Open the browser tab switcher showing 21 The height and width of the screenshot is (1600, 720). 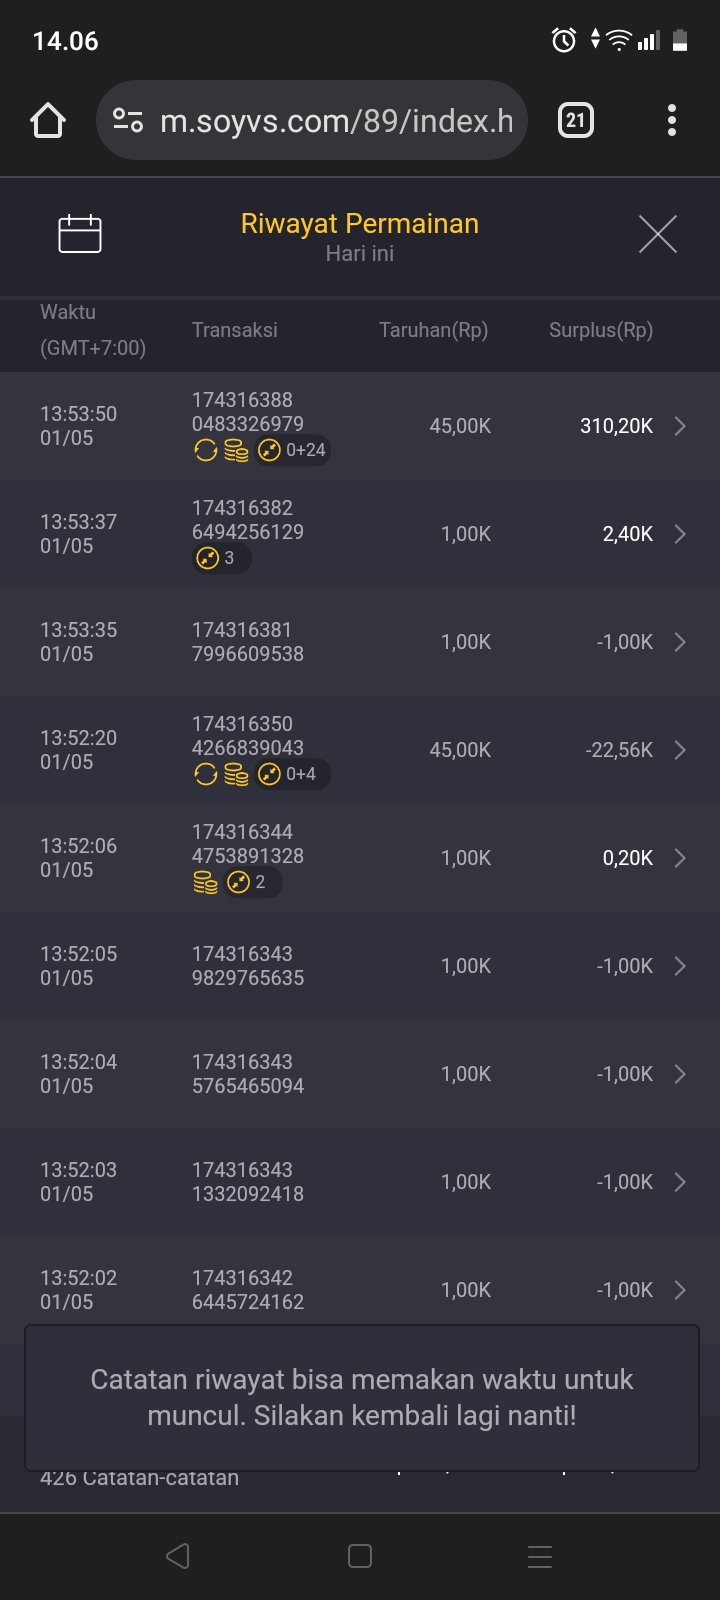click(575, 121)
